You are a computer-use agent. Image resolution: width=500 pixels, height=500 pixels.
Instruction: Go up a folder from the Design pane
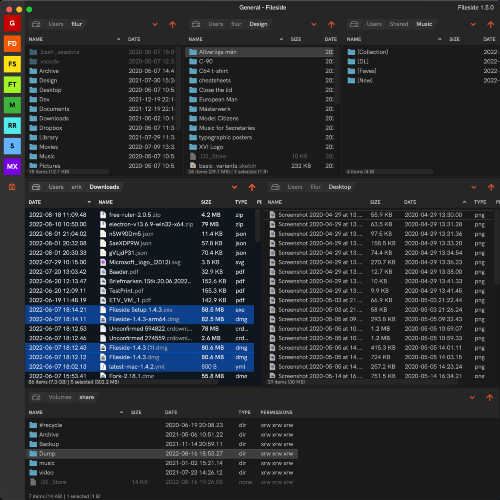coord(331,24)
